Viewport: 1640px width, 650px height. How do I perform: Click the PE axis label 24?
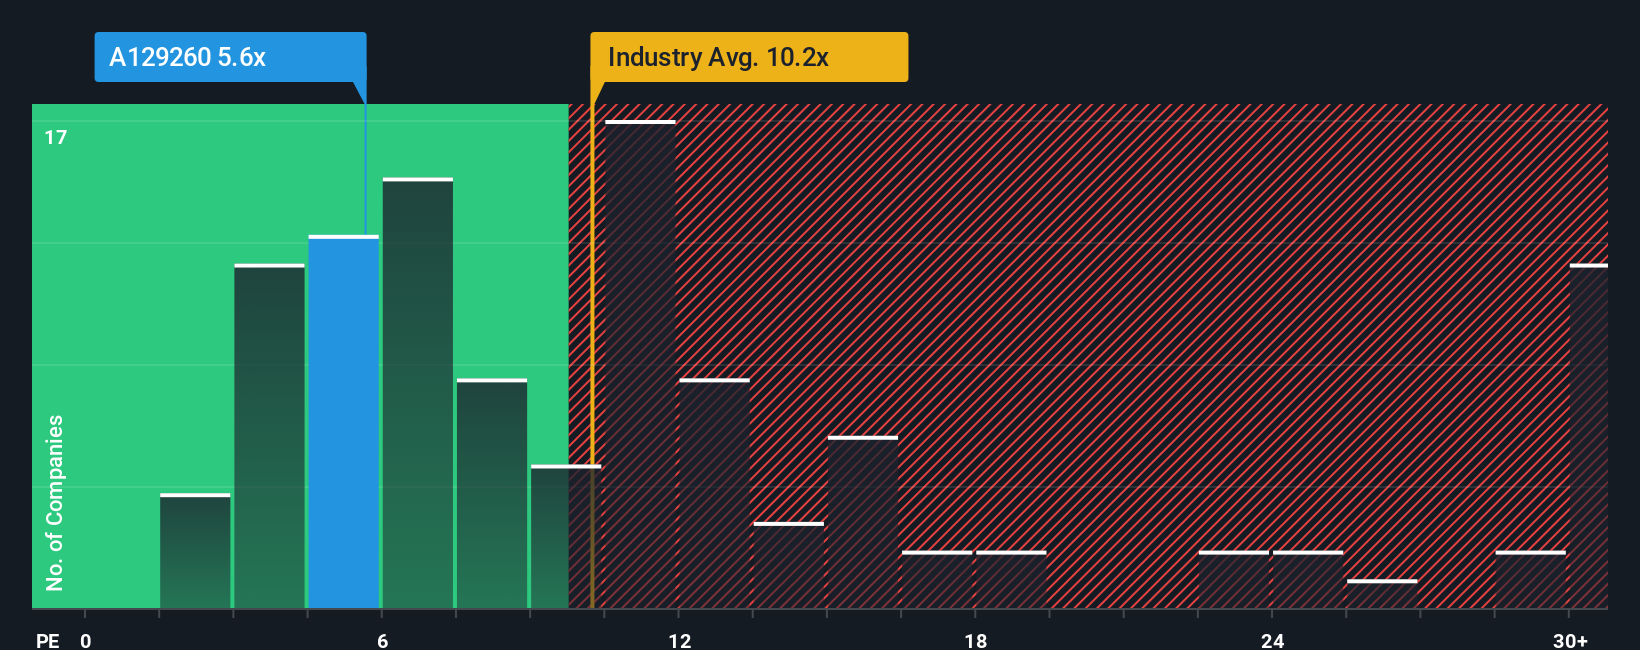1272,640
